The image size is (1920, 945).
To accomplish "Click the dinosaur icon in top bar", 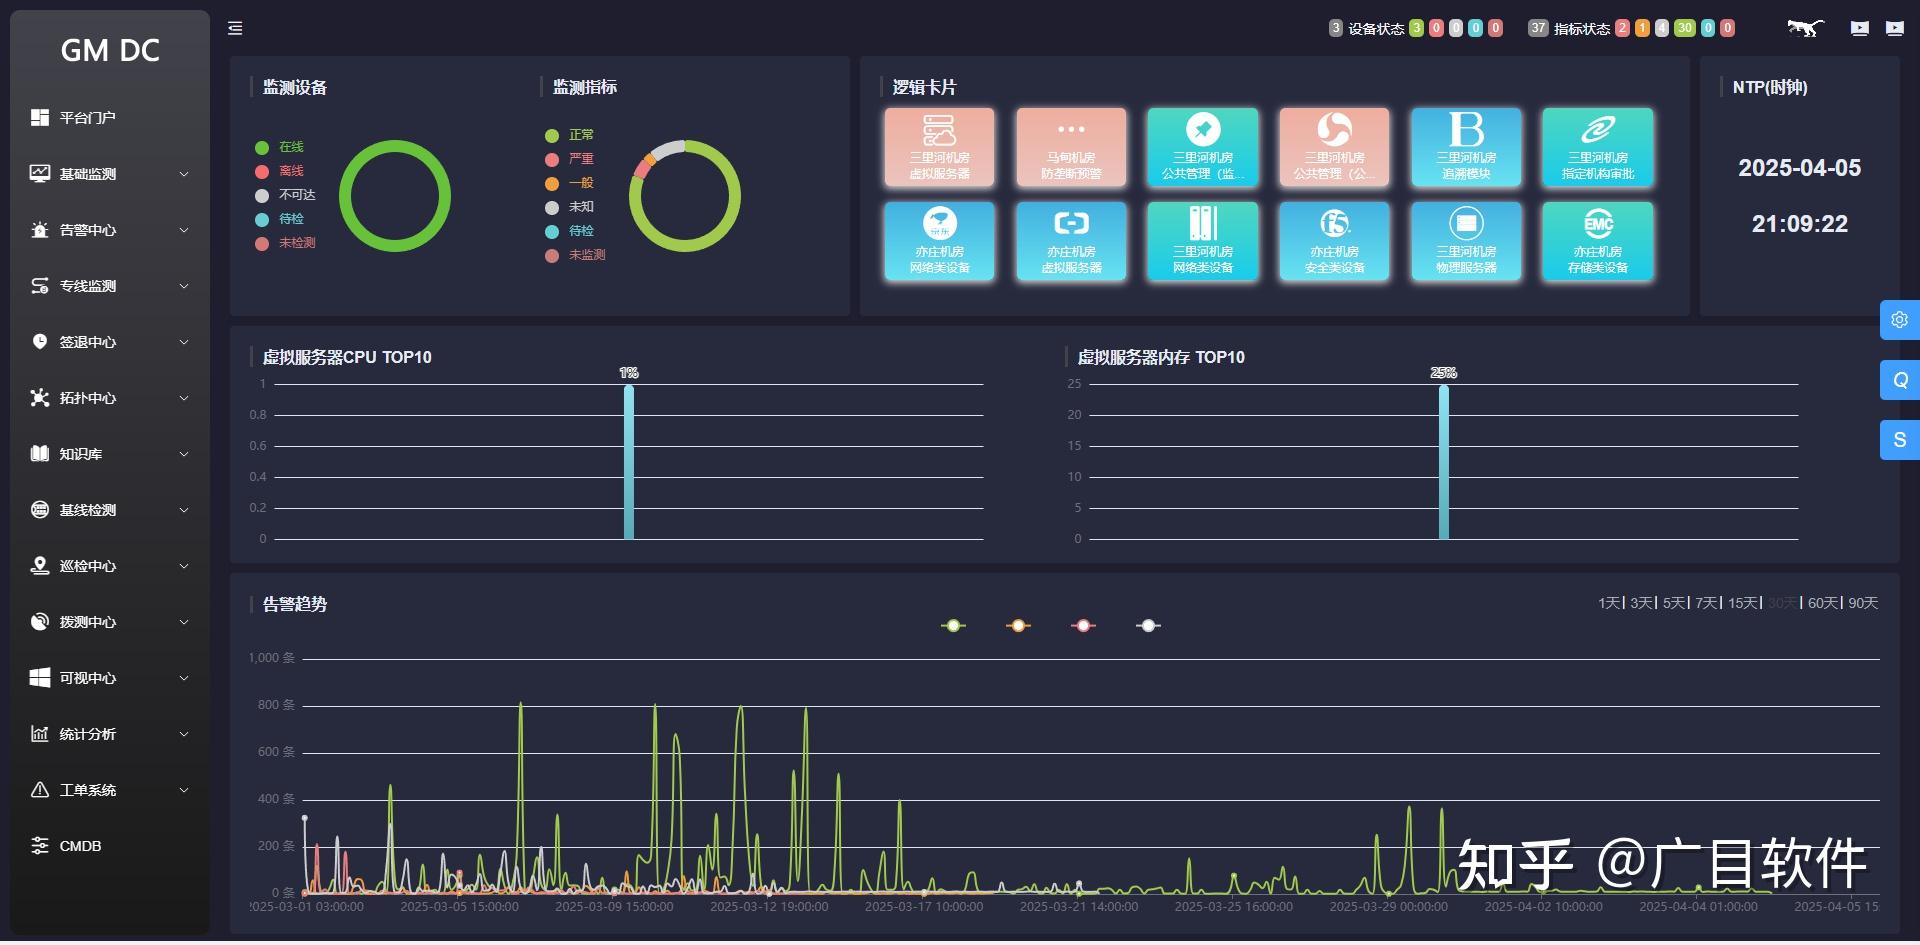I will click(1806, 28).
